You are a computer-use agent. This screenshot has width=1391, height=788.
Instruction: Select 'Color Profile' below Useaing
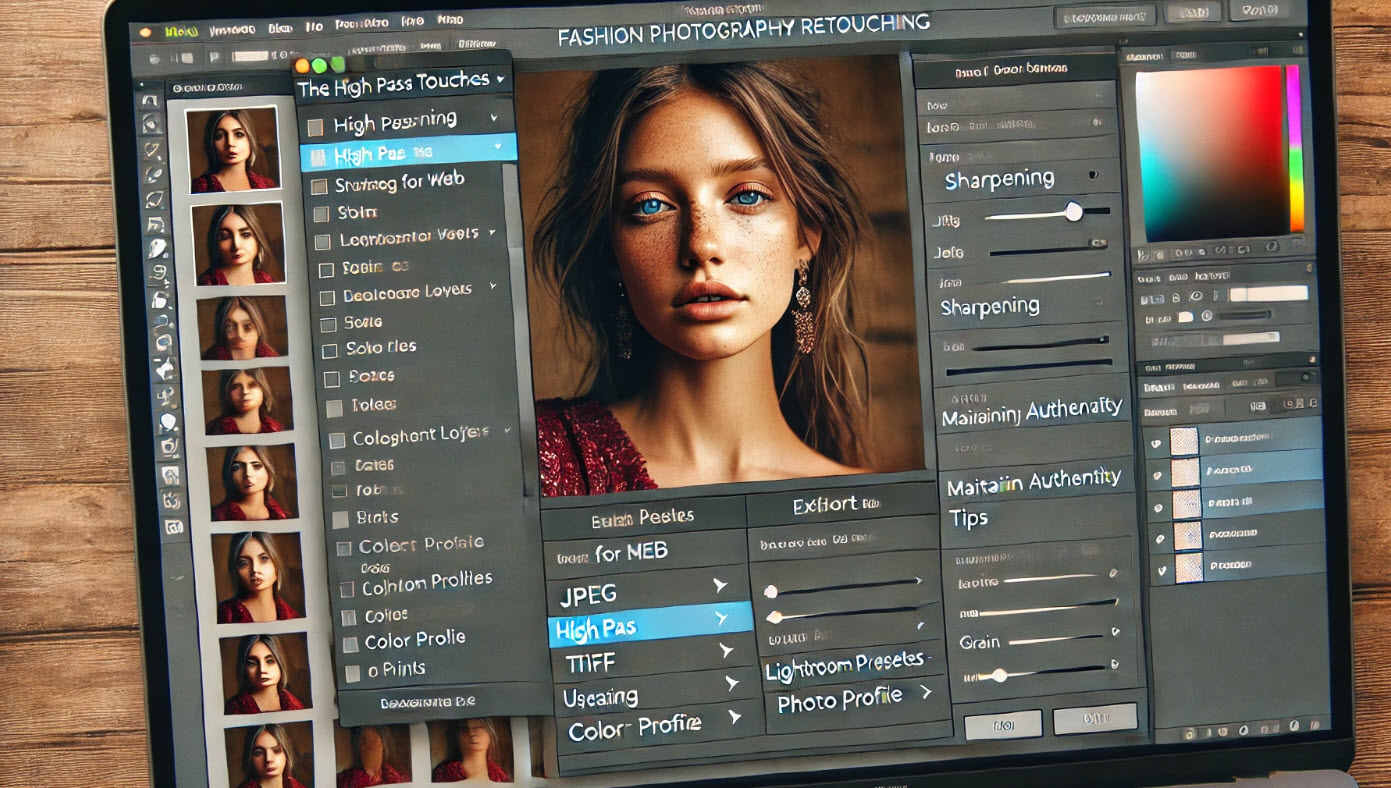635,727
